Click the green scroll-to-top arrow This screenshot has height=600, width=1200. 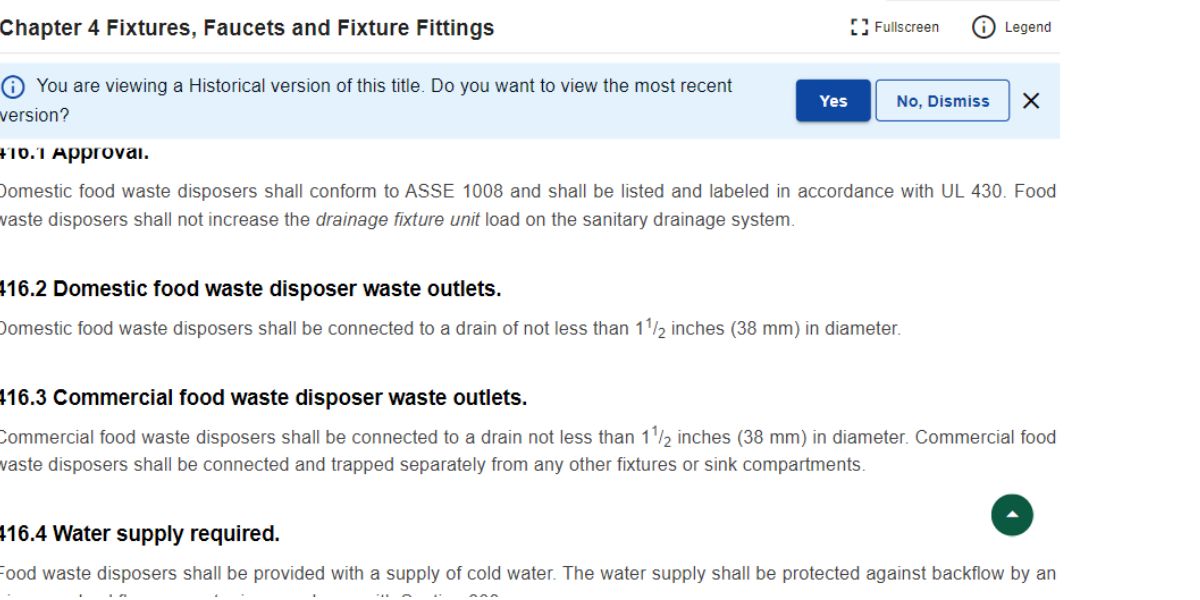coord(1012,514)
